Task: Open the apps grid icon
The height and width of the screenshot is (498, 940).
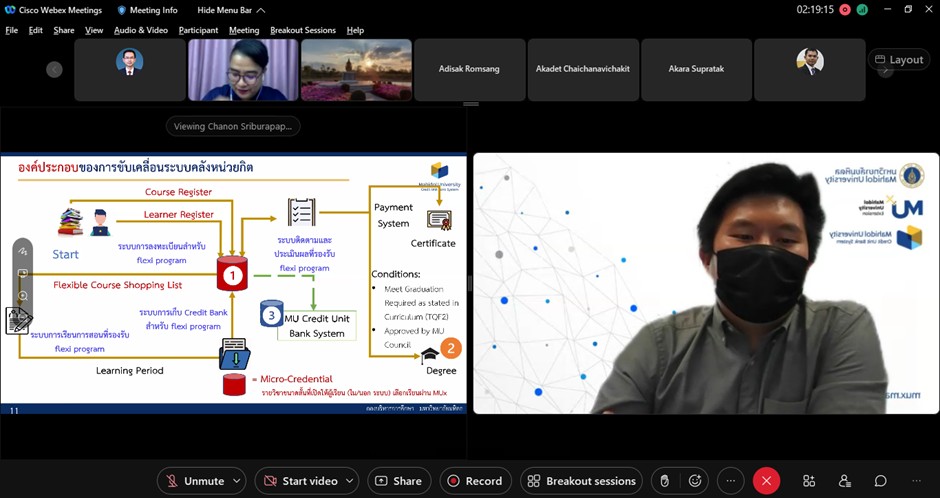Action: [809, 481]
